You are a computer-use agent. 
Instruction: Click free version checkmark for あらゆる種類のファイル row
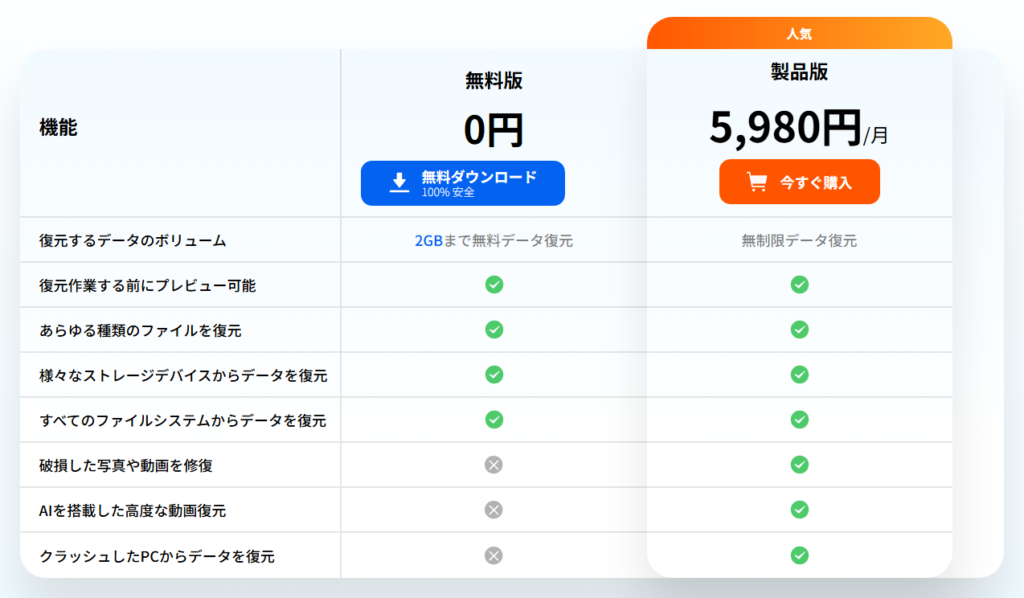494,329
